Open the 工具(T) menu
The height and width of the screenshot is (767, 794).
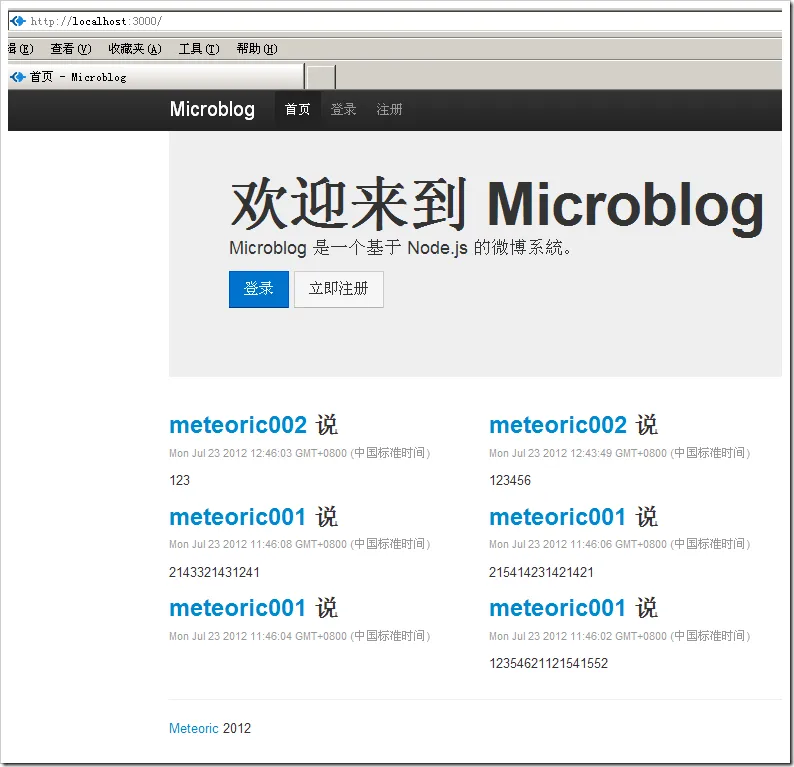(199, 49)
